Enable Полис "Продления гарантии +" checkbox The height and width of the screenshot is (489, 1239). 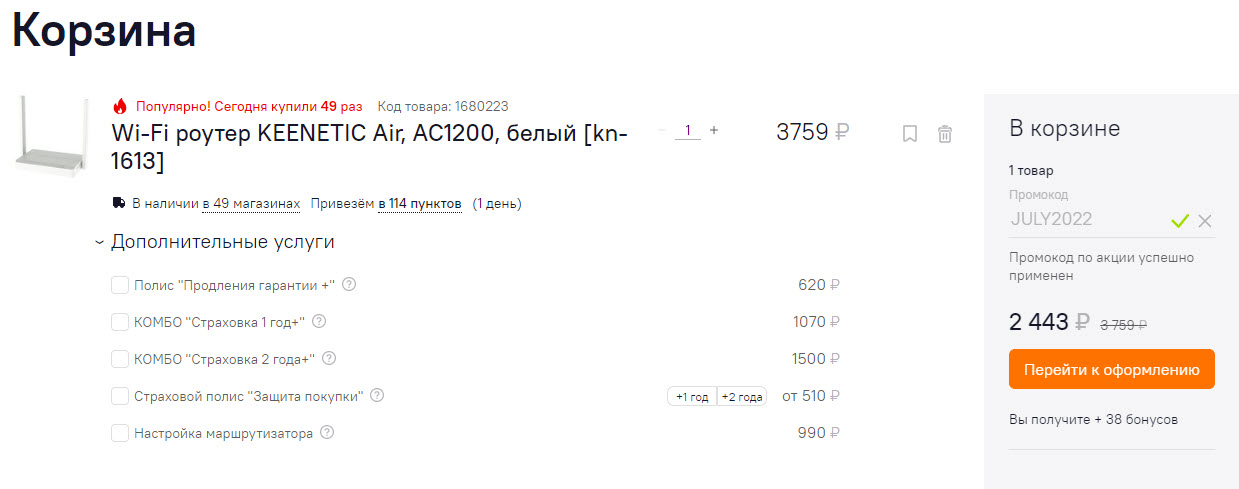[120, 286]
